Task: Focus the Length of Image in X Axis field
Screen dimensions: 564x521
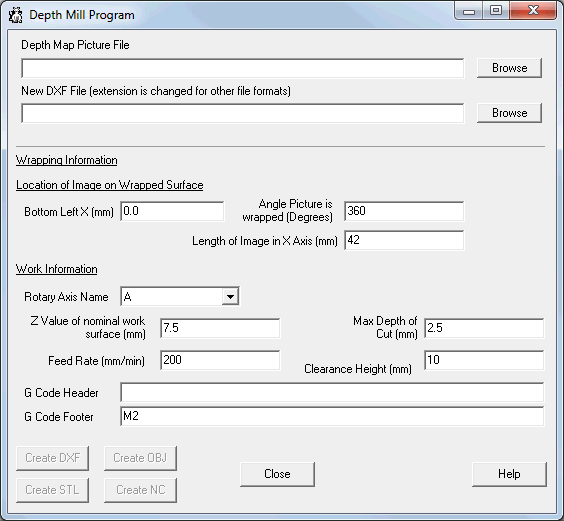Action: coord(404,240)
